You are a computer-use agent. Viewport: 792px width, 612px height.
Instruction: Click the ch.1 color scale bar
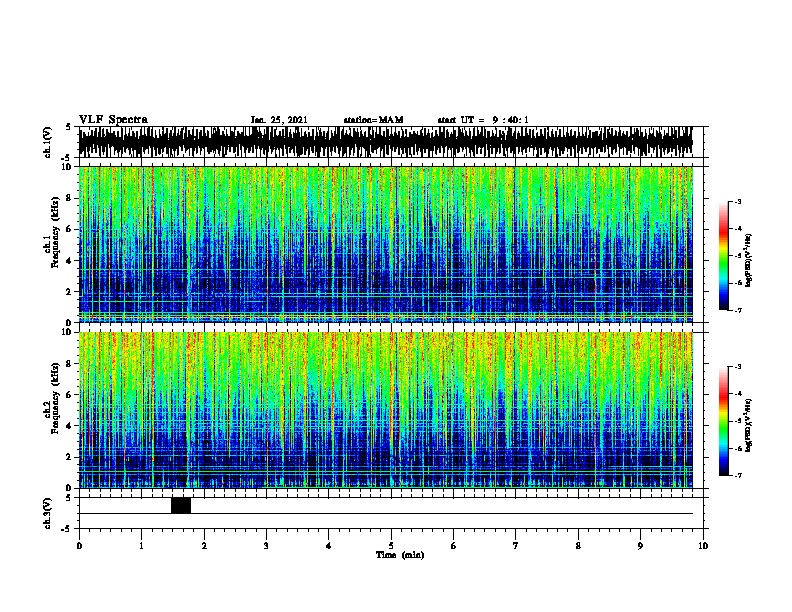(724, 256)
